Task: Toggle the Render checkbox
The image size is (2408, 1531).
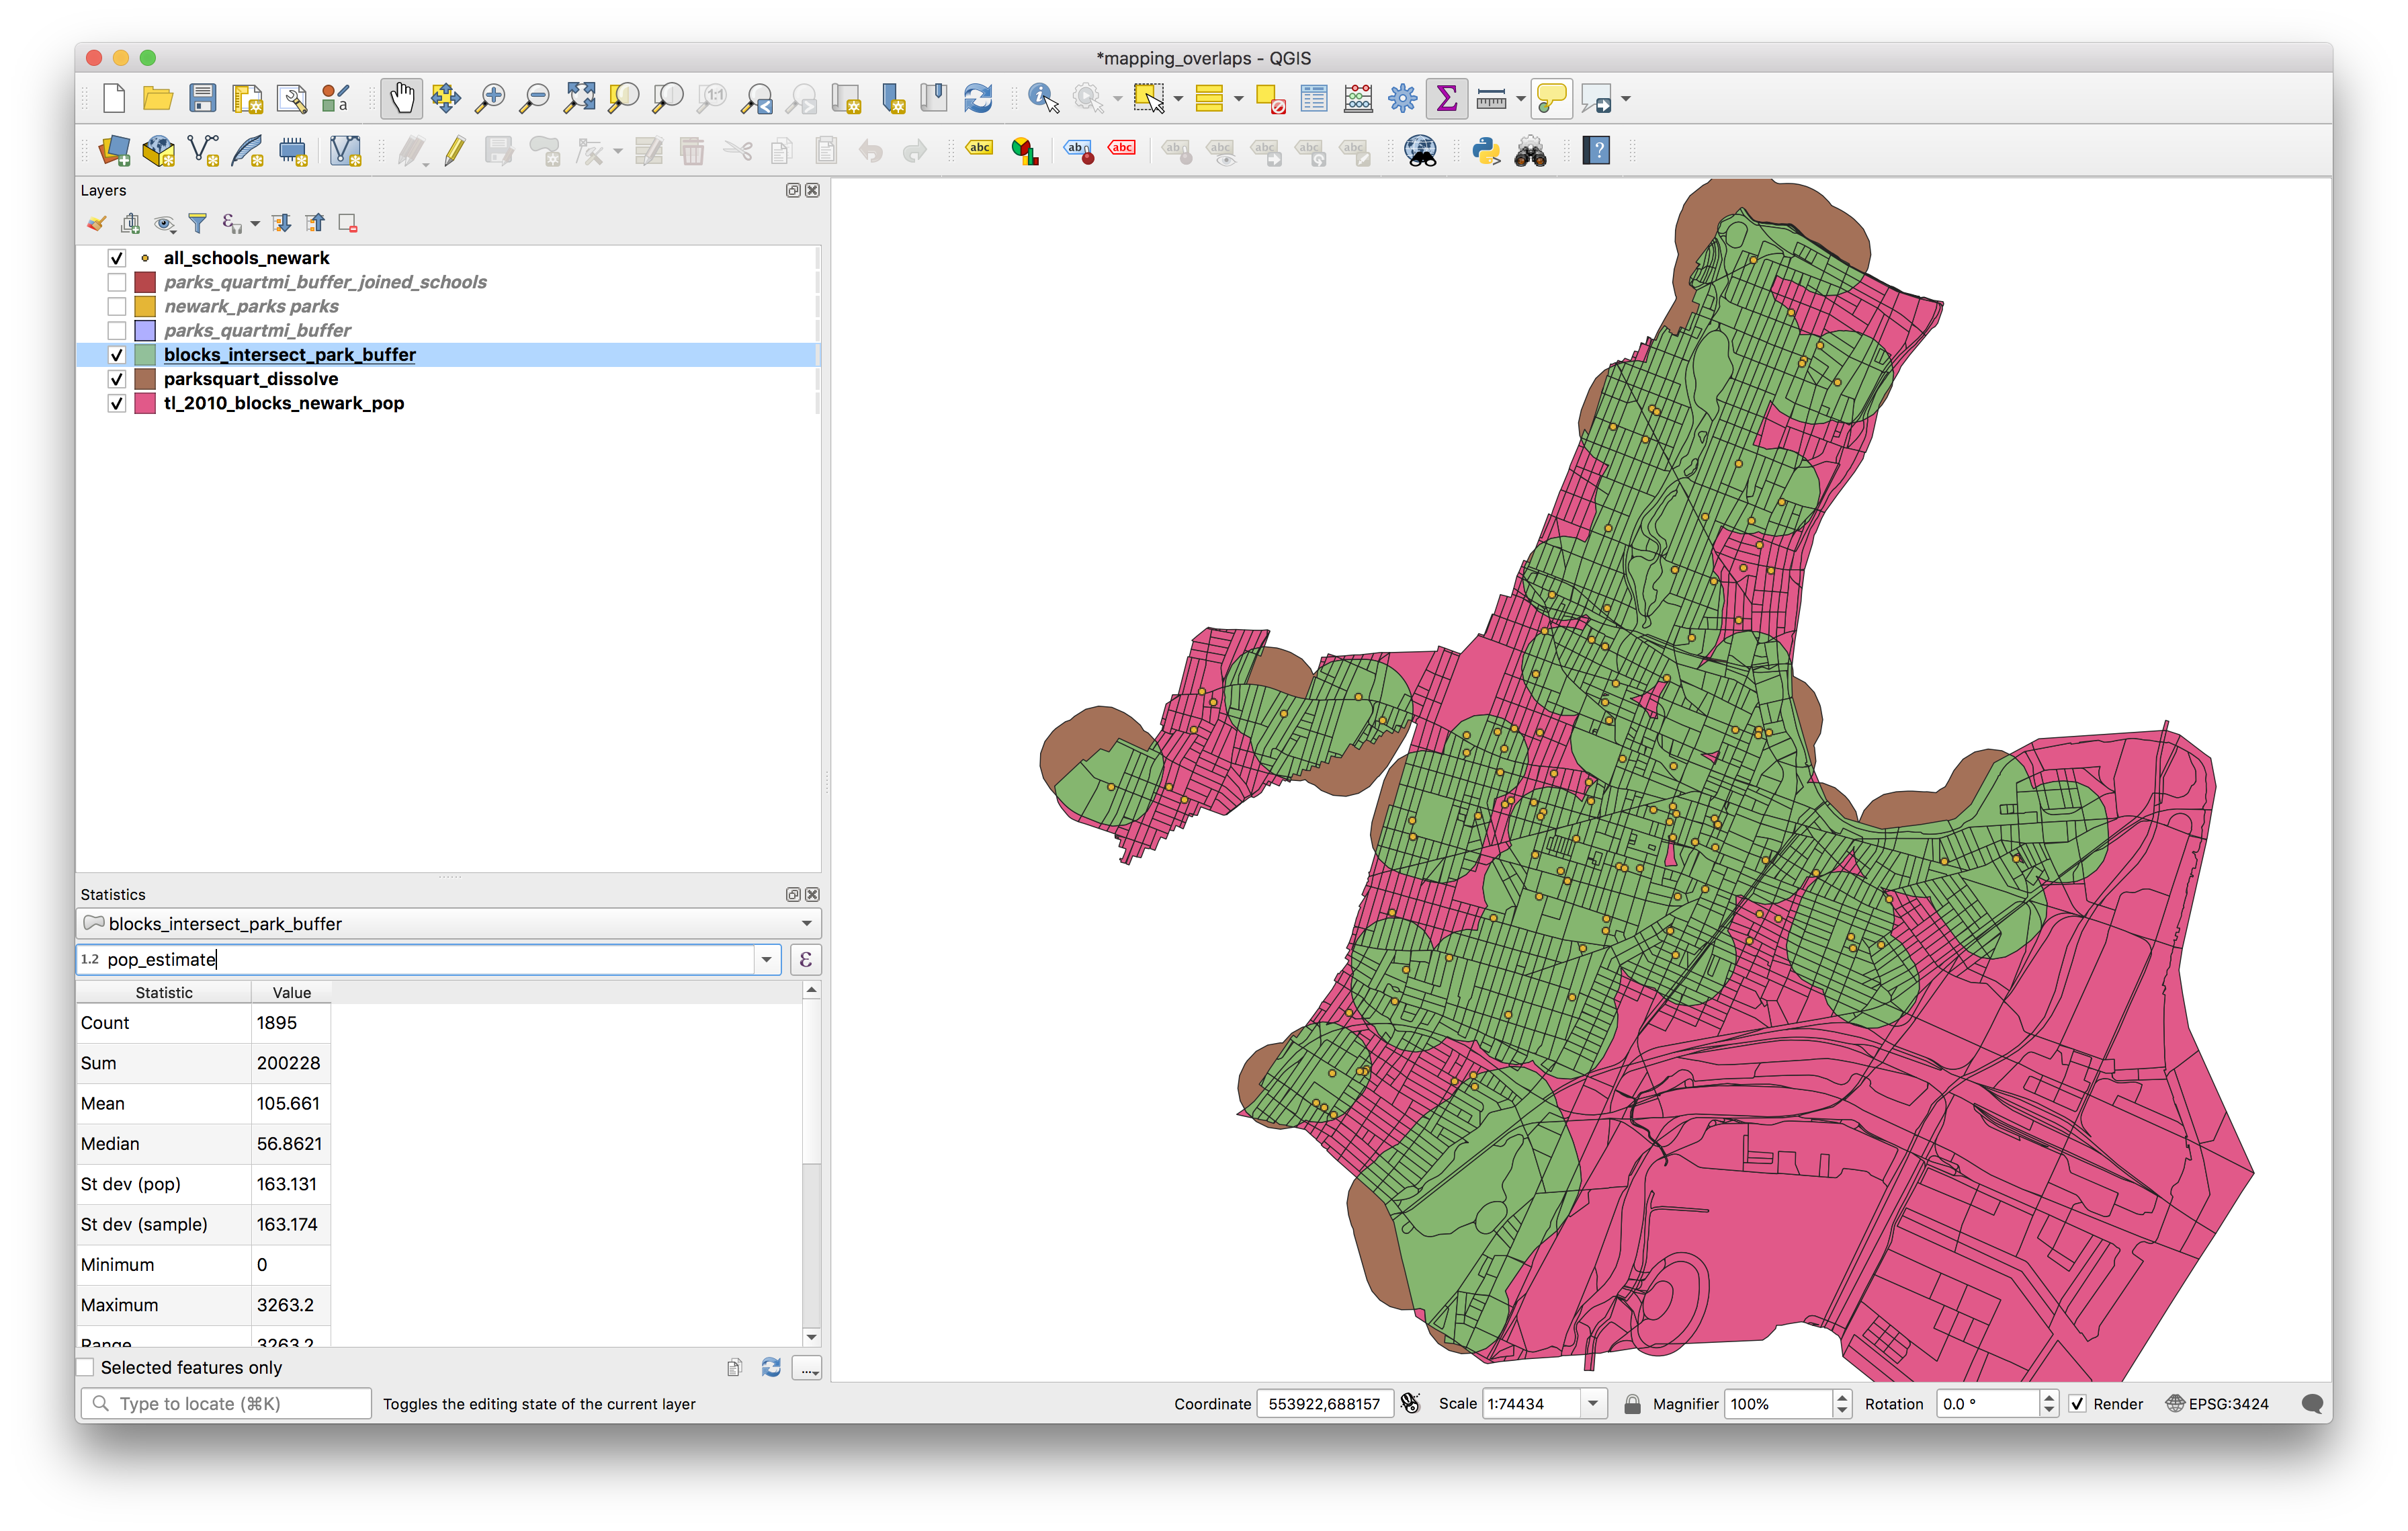Action: (x=2077, y=1404)
